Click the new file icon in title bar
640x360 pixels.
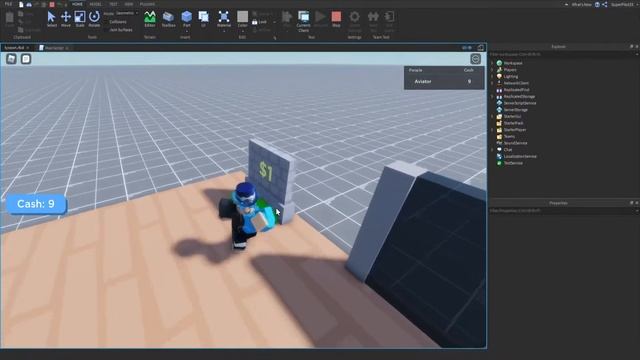pos(21,4)
